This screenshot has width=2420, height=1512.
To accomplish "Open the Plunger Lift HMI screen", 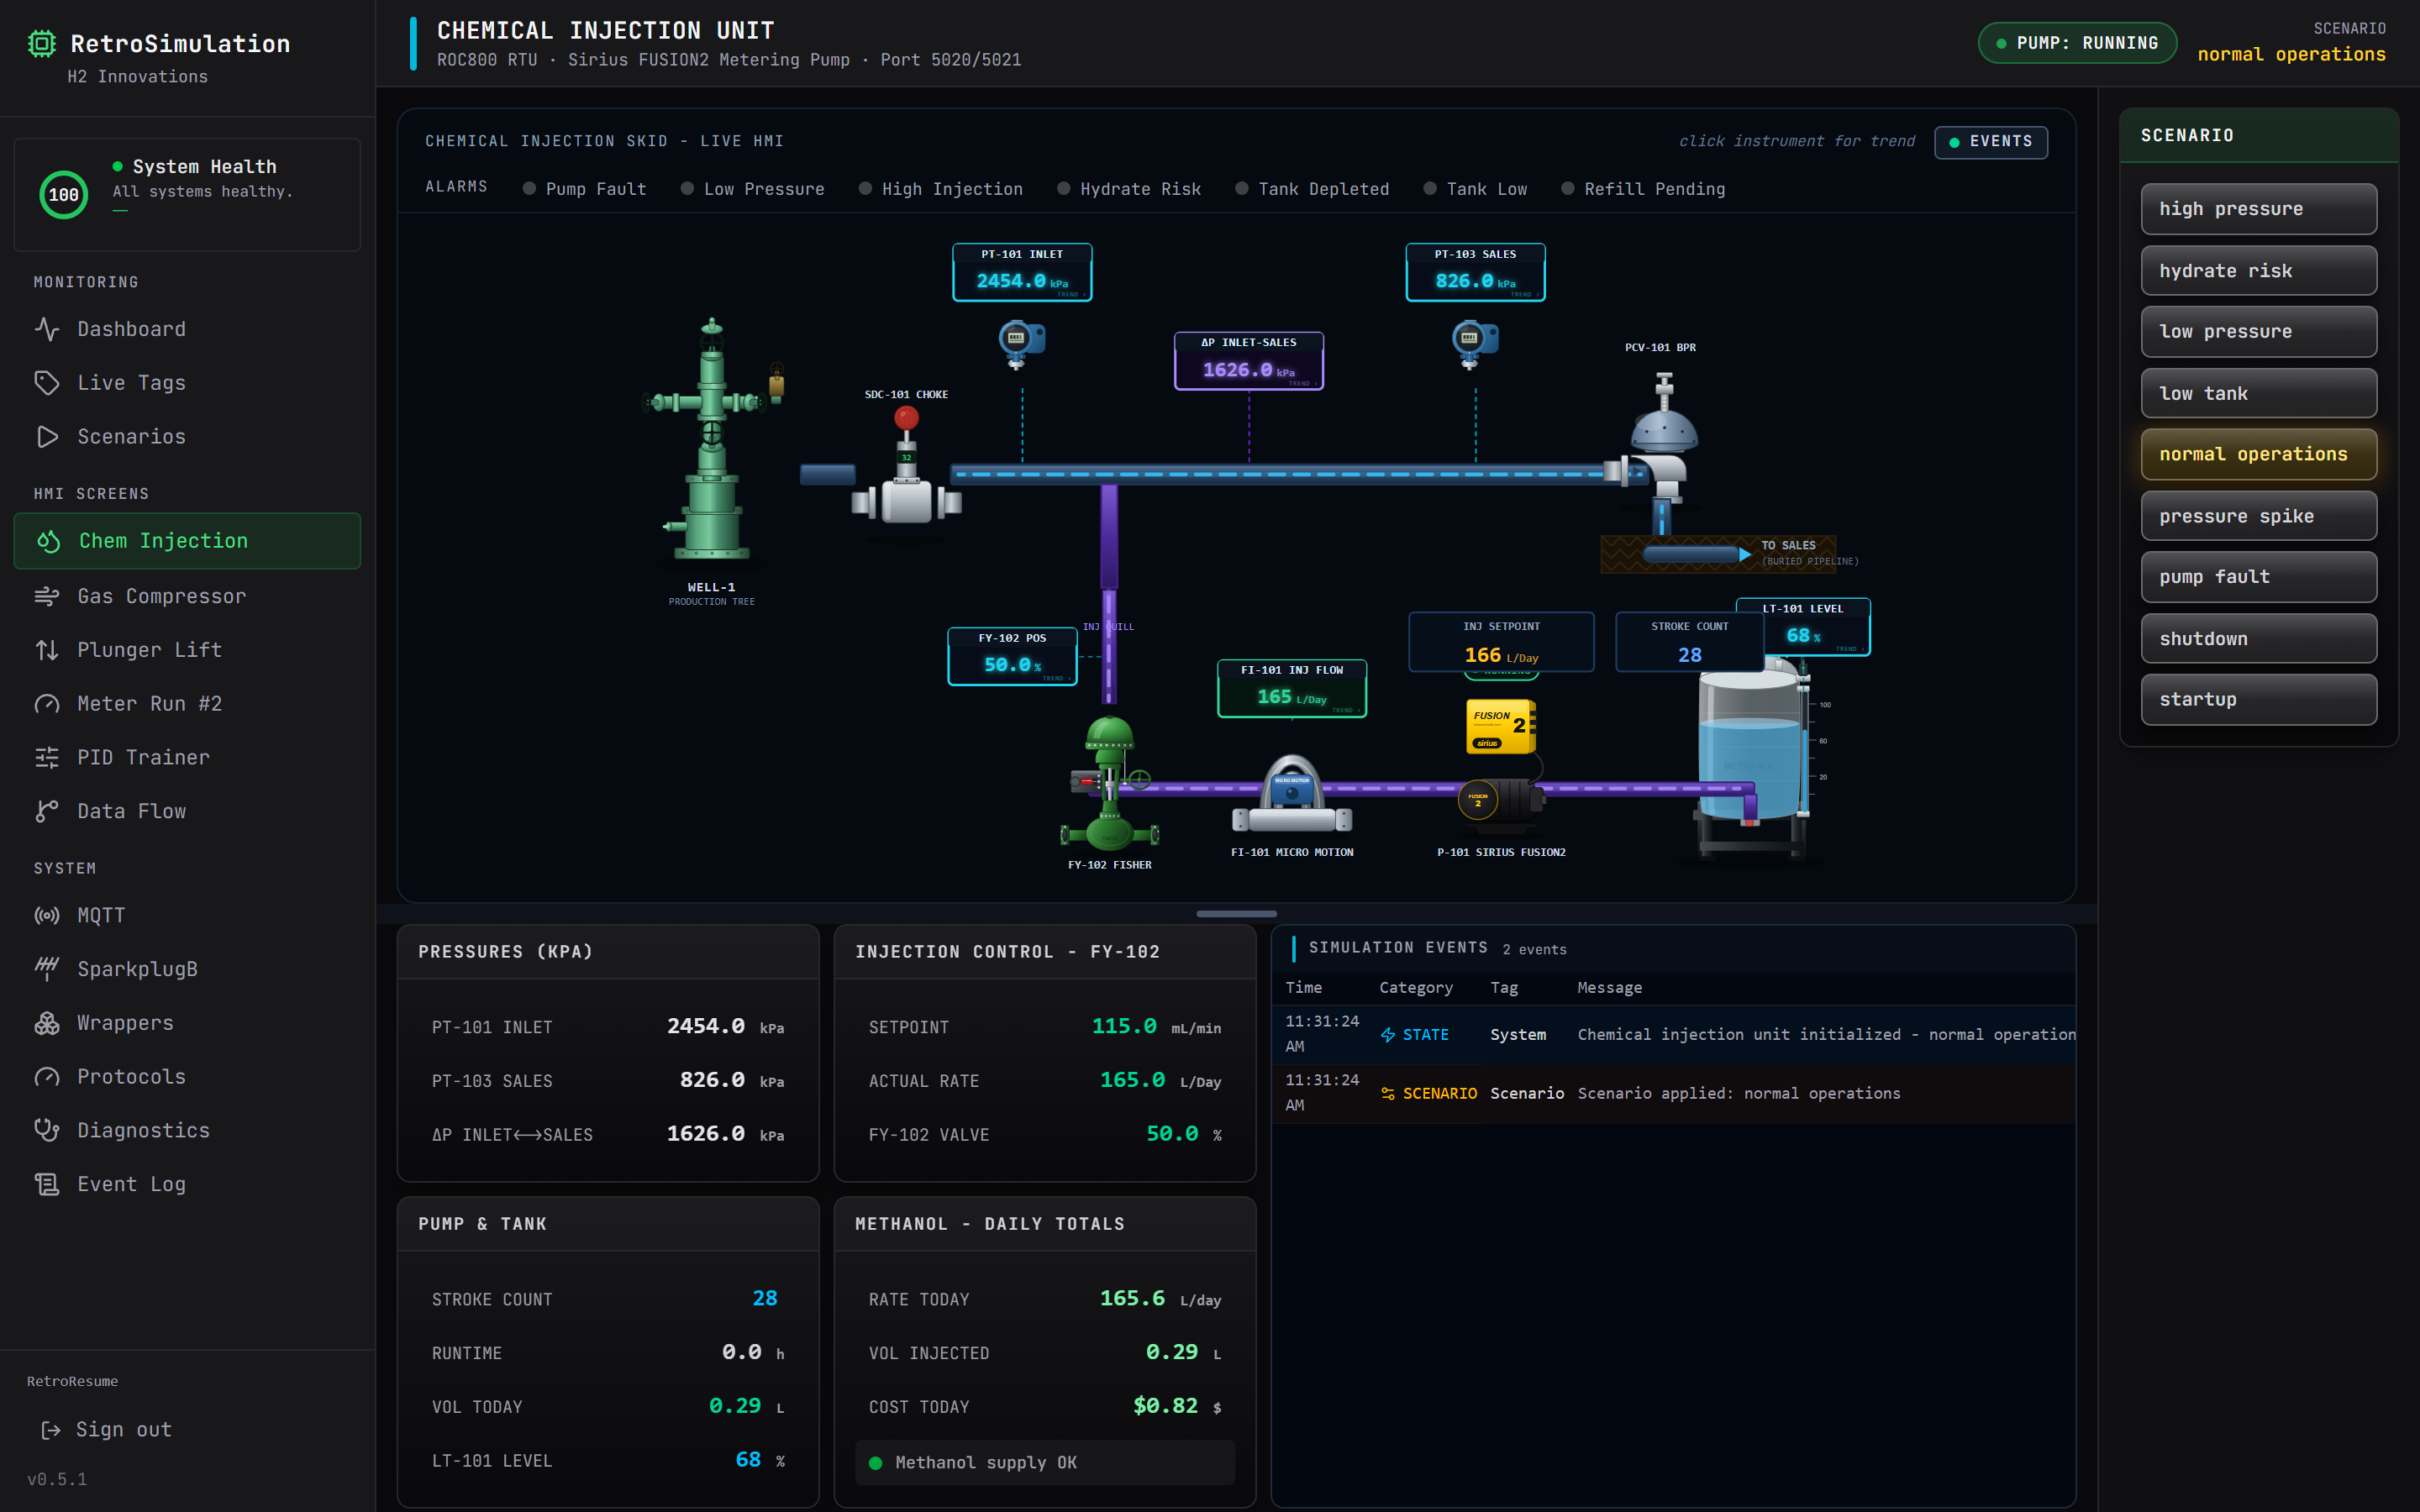I will 187,650.
